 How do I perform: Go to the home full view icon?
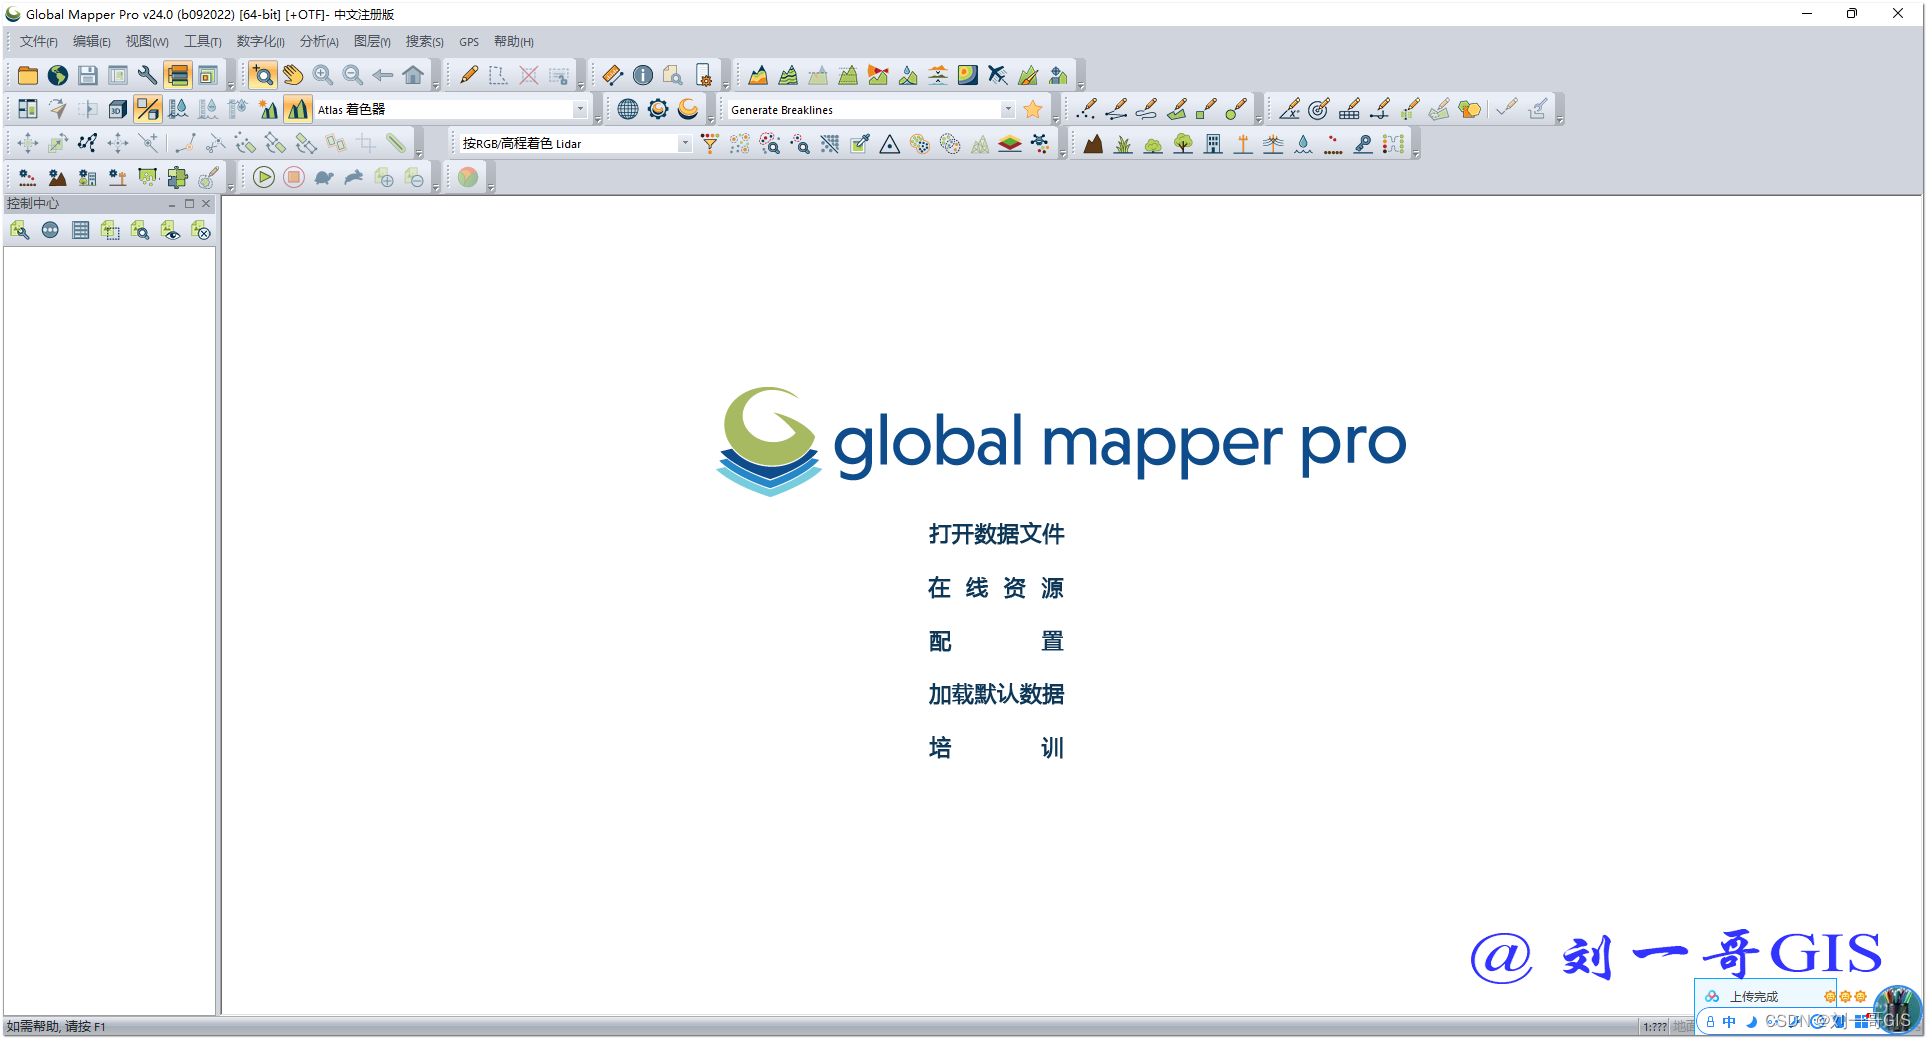click(x=413, y=75)
